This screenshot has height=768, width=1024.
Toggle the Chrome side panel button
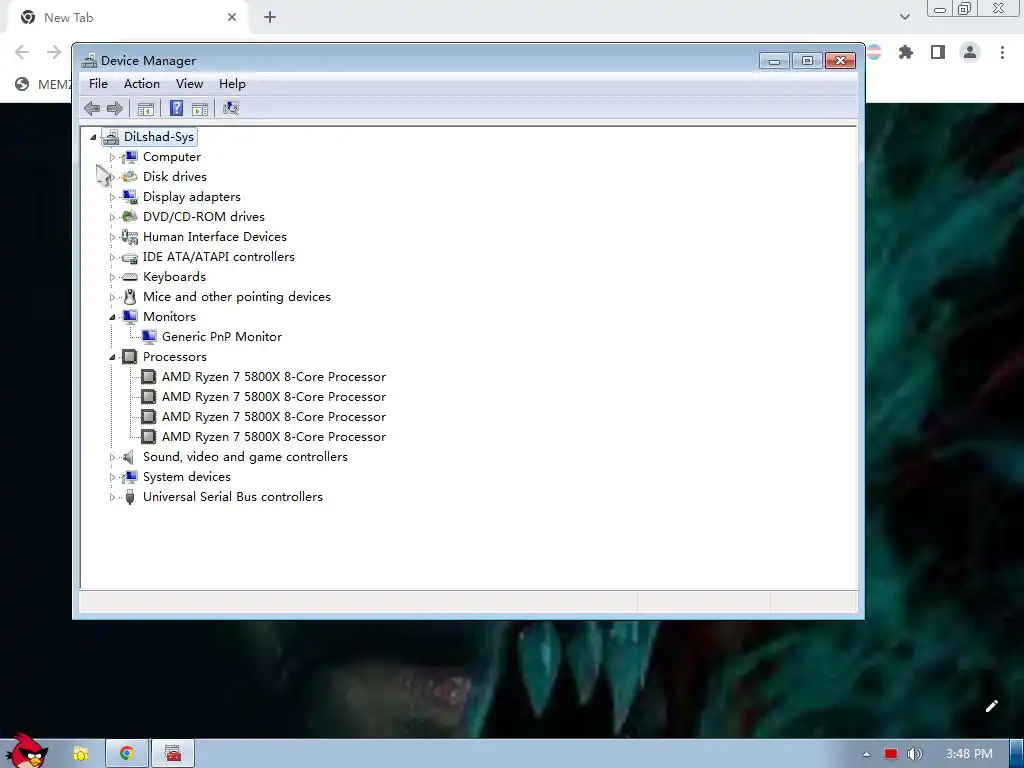(938, 52)
